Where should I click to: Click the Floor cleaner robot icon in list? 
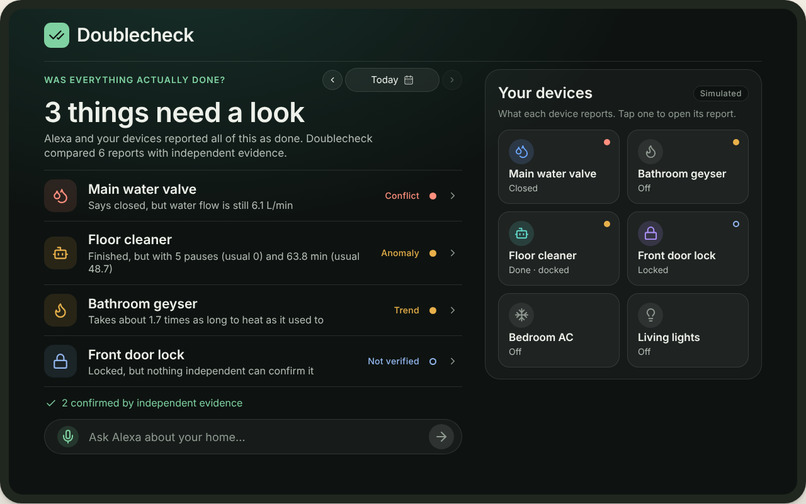point(61,253)
